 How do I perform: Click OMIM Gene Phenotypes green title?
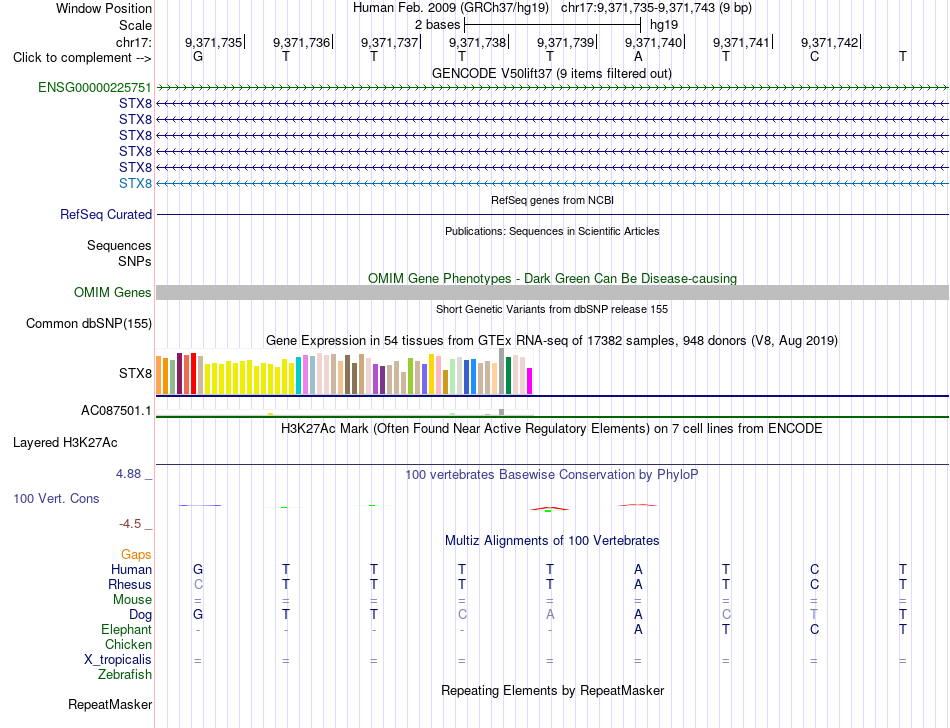[552, 279]
